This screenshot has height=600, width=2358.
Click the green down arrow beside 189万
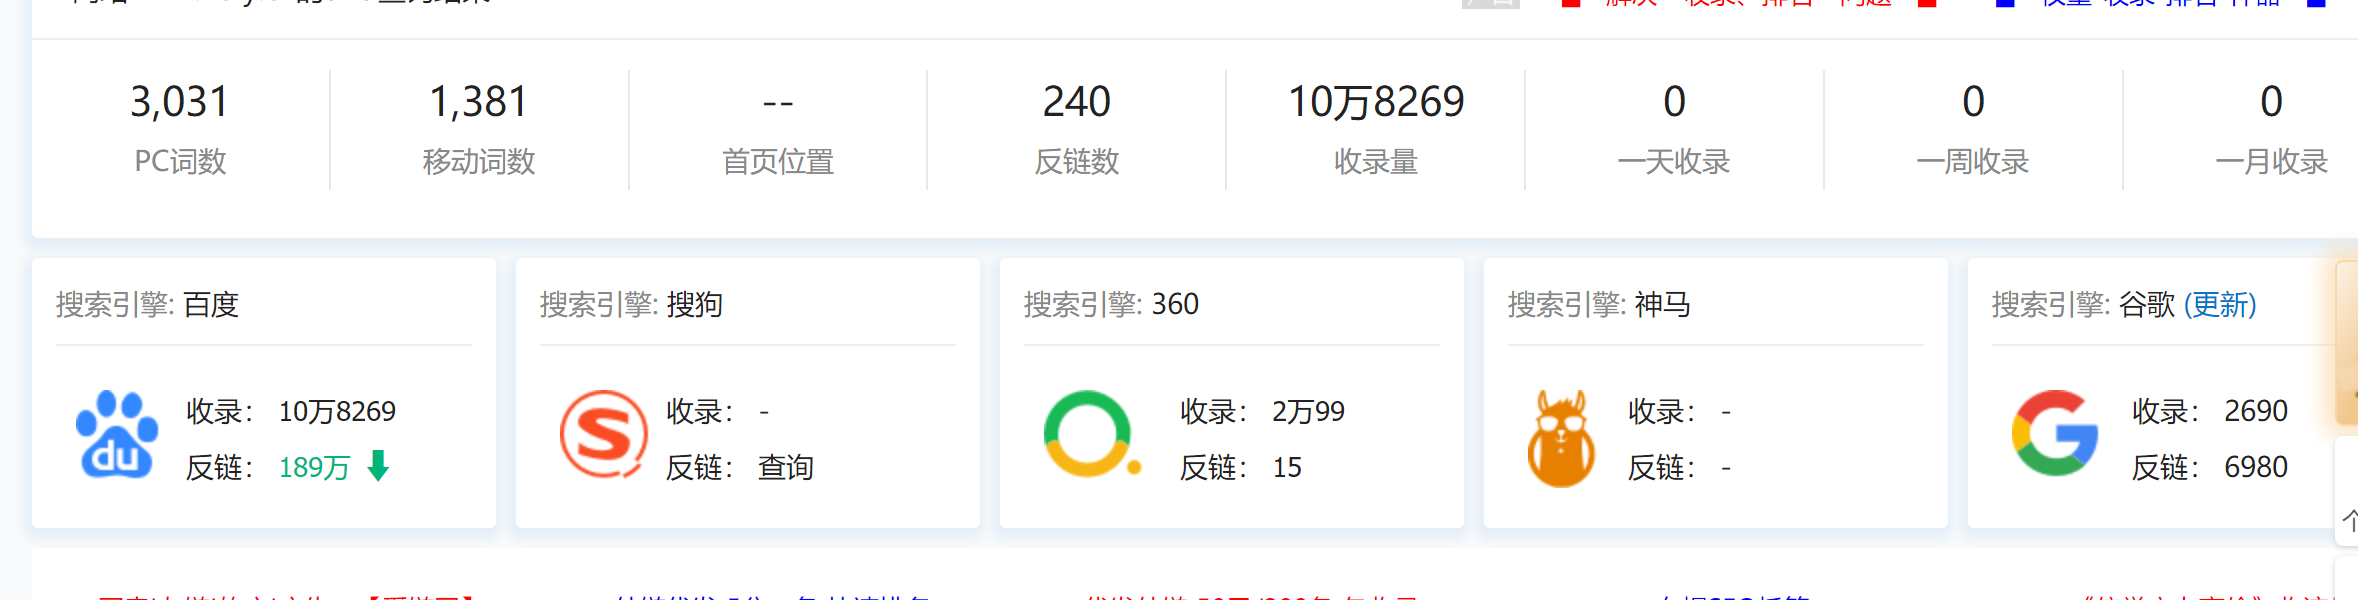coord(378,466)
